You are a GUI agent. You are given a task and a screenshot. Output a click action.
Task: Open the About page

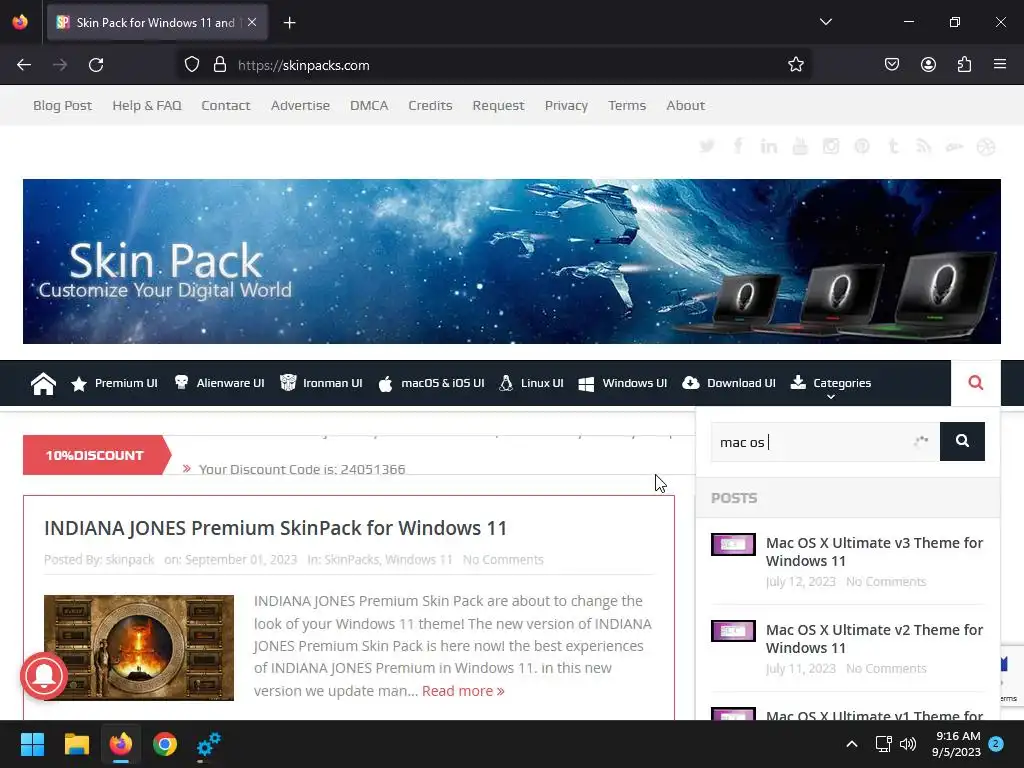pyautogui.click(x=686, y=105)
